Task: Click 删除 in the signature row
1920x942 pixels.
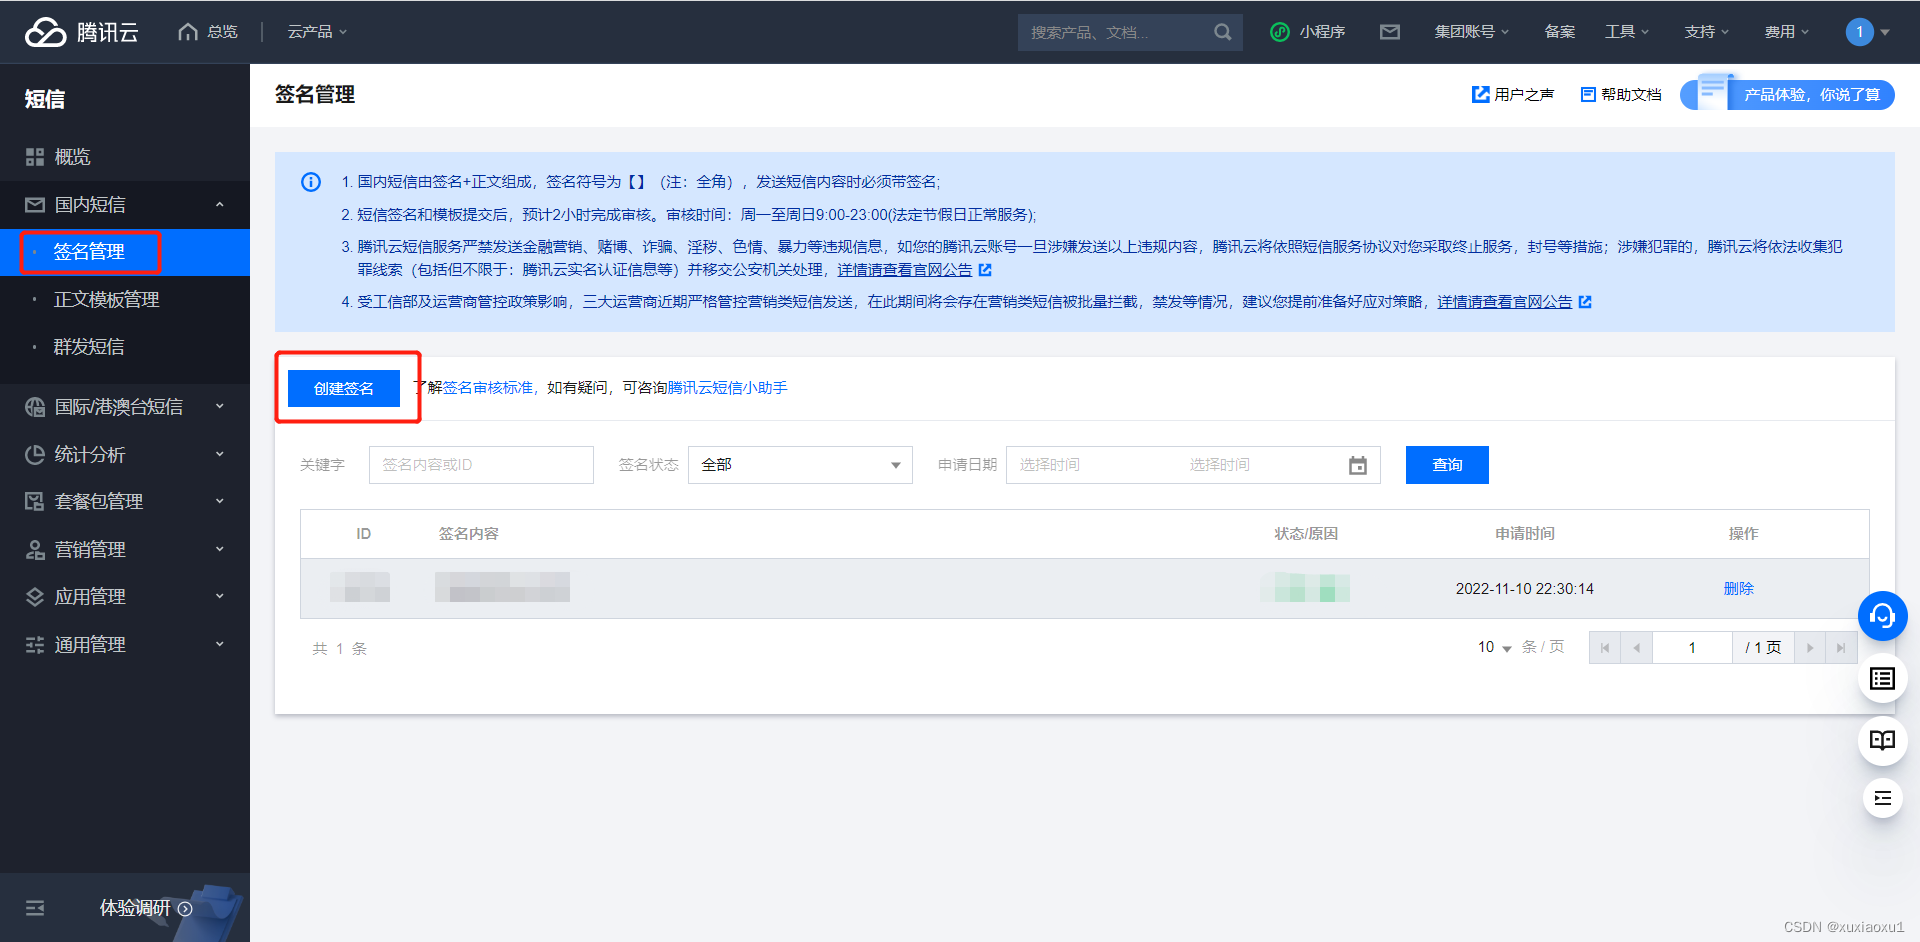Action: 1739,589
